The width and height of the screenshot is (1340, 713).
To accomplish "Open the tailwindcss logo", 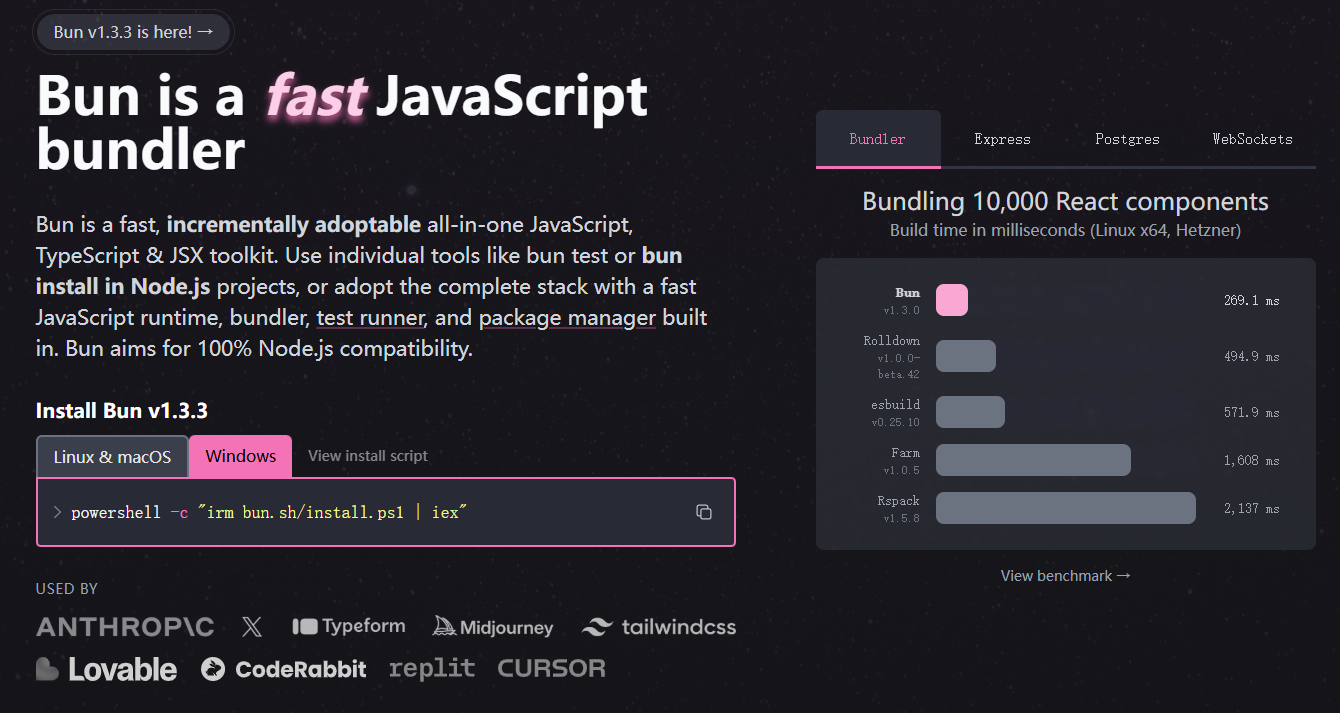I will pyautogui.click(x=659, y=627).
